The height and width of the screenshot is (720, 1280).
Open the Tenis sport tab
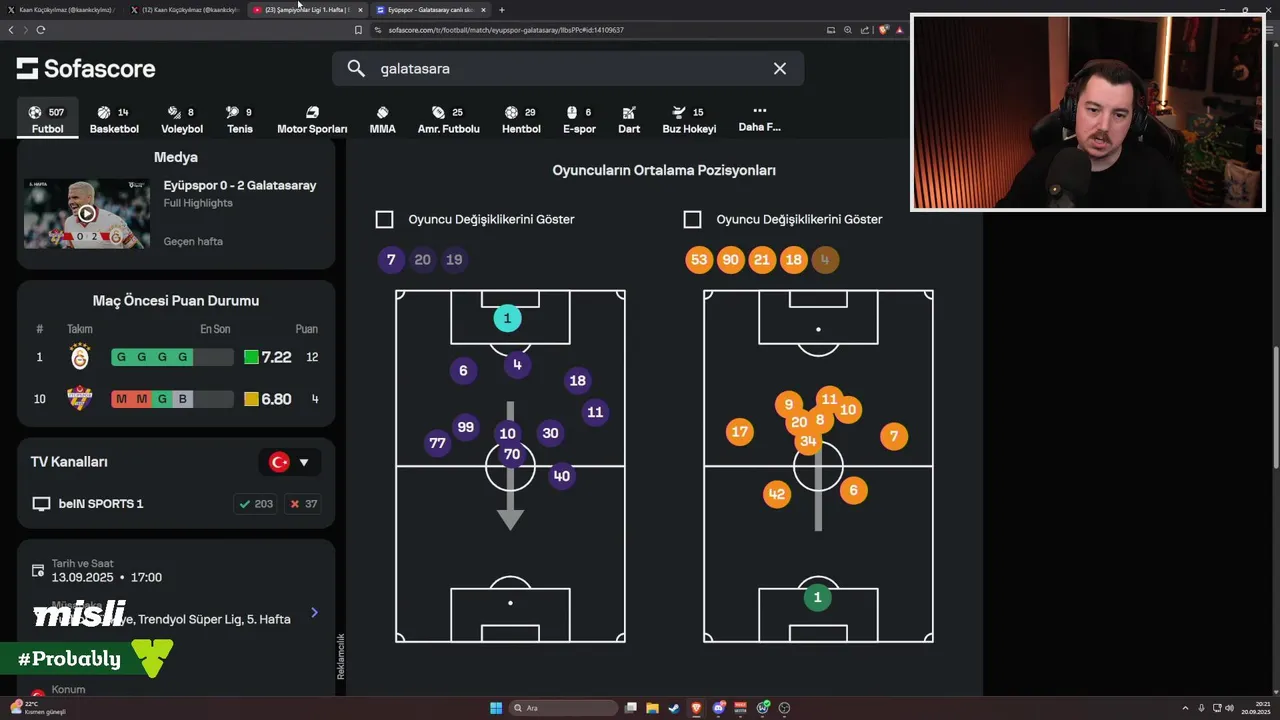pos(240,120)
